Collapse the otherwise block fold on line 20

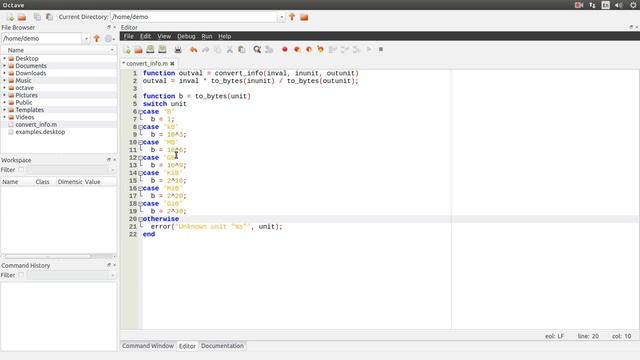tap(140, 219)
